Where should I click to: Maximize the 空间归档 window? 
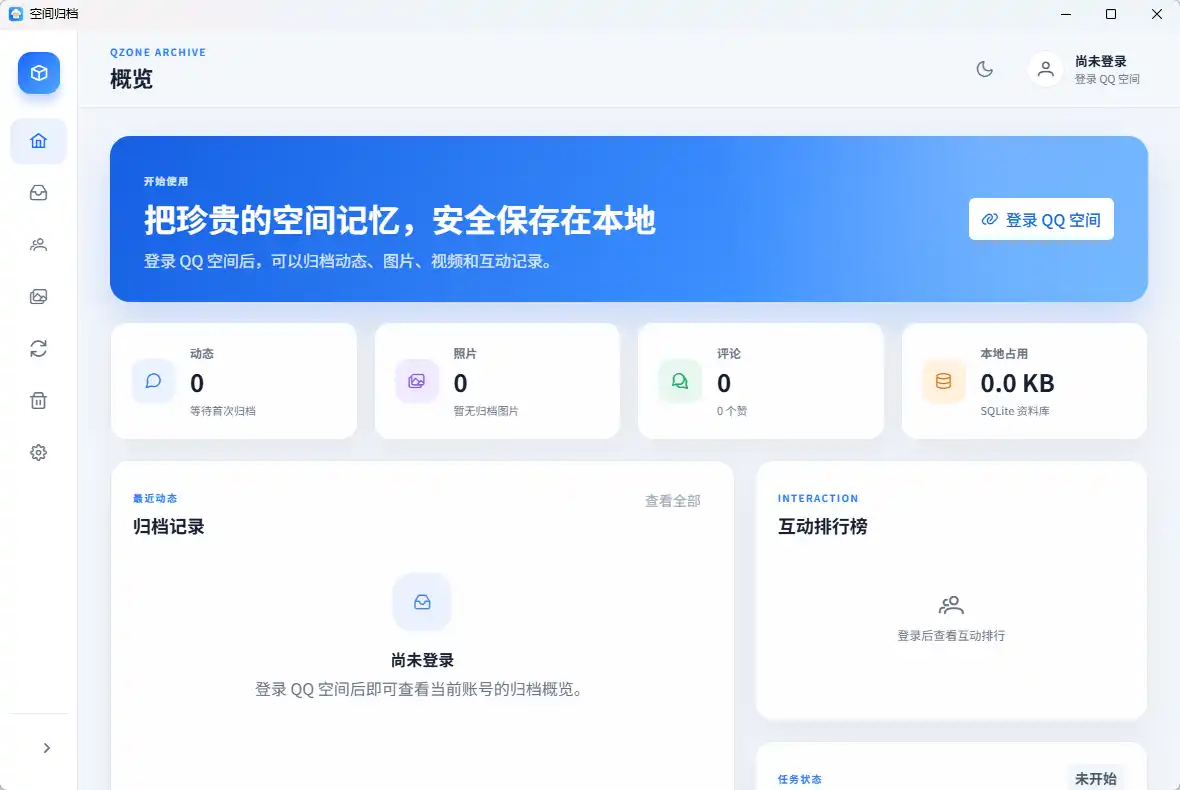click(1111, 14)
